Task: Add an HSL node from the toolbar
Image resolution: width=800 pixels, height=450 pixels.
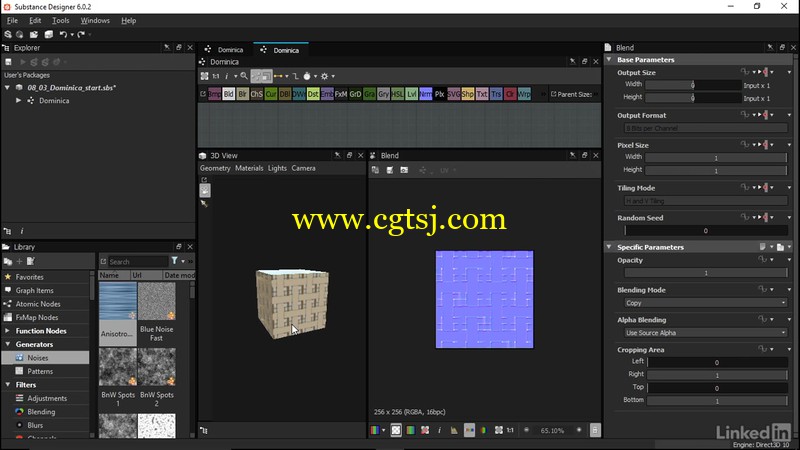Action: tap(397, 94)
